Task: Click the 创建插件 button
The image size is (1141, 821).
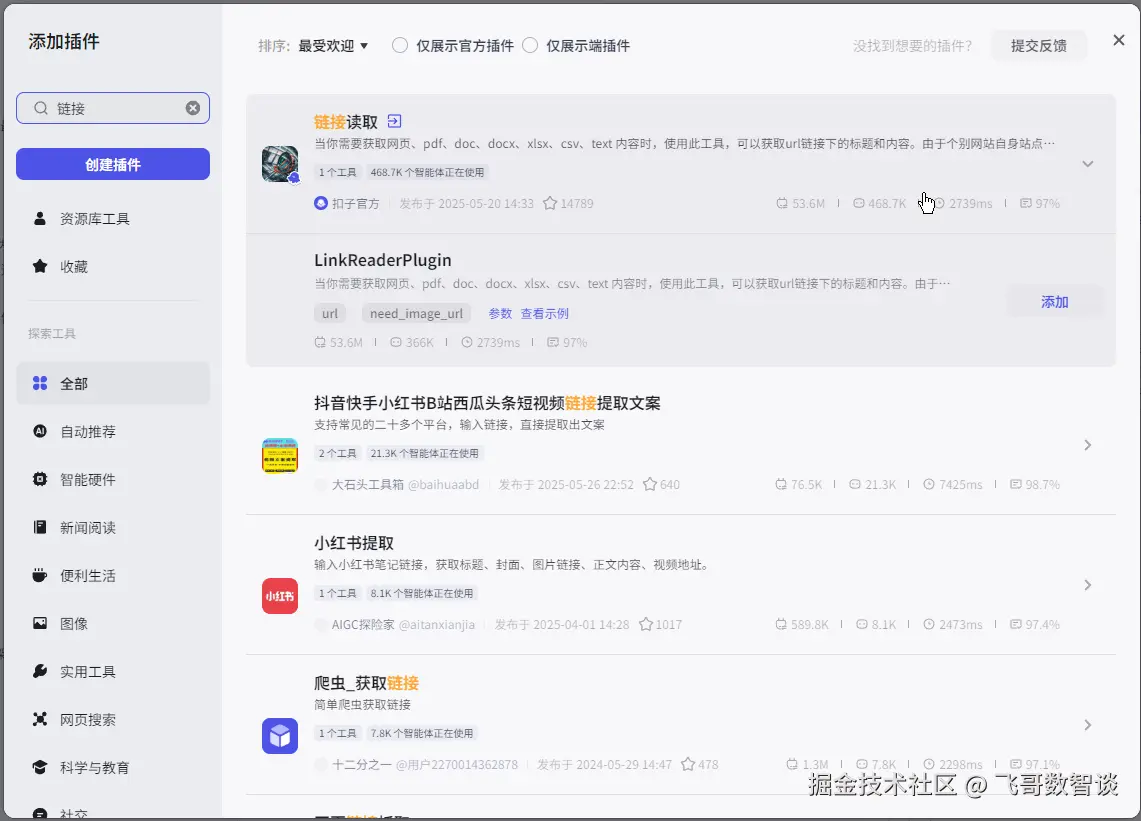Action: 113,164
